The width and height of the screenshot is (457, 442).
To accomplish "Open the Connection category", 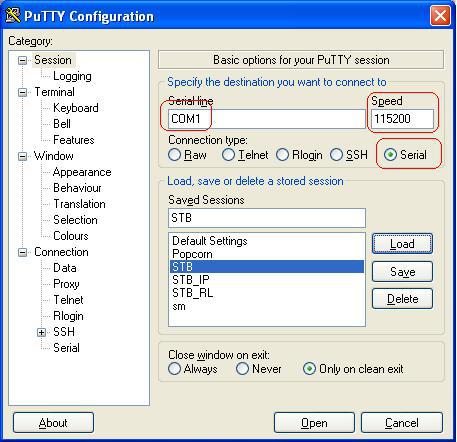I will 61,252.
